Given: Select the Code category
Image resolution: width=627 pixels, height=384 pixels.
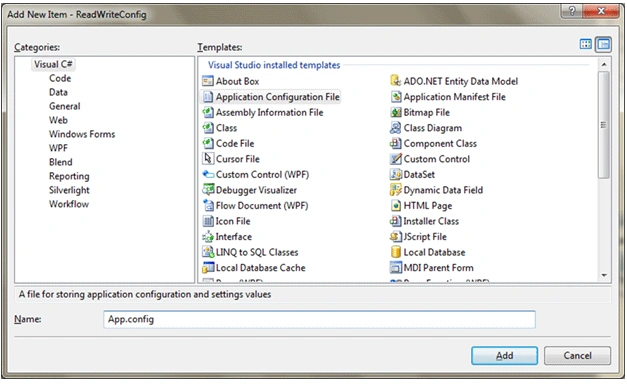Looking at the screenshot, I should pos(60,78).
